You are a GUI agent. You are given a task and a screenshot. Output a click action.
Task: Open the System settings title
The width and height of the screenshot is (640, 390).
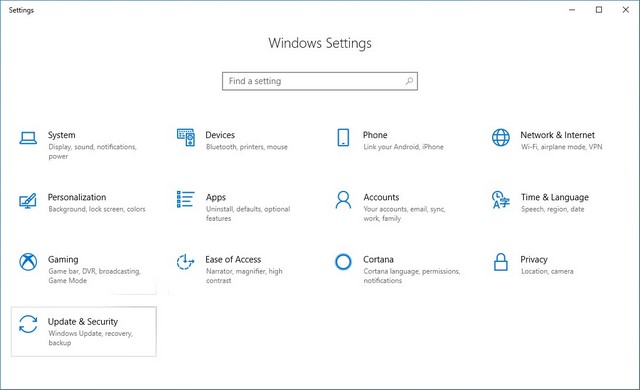[x=62, y=135]
